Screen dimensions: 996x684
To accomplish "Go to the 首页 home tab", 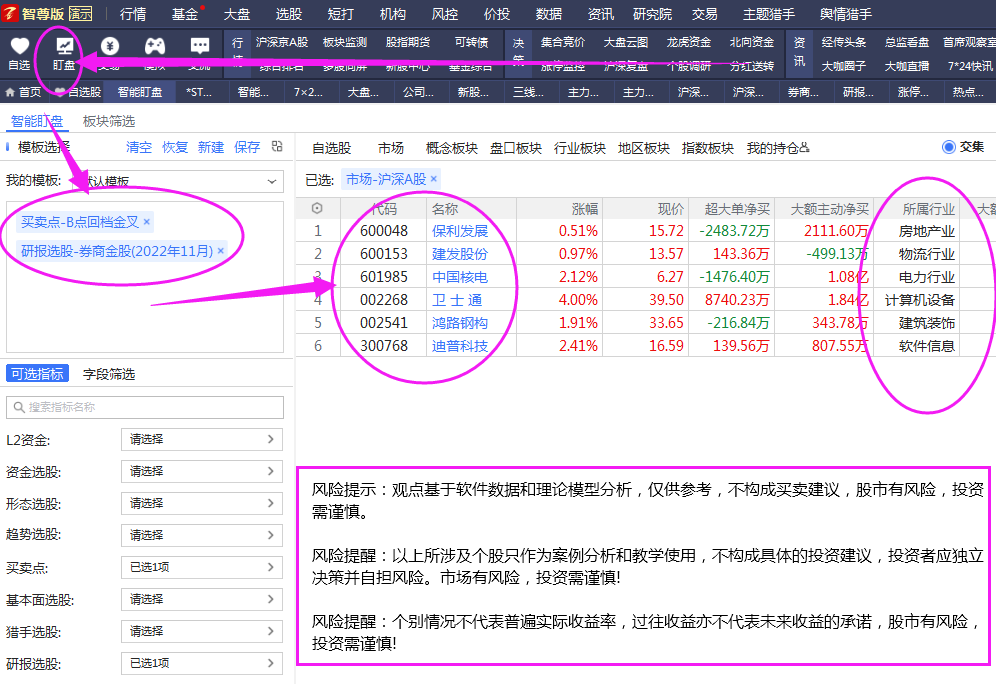I will click(24, 92).
